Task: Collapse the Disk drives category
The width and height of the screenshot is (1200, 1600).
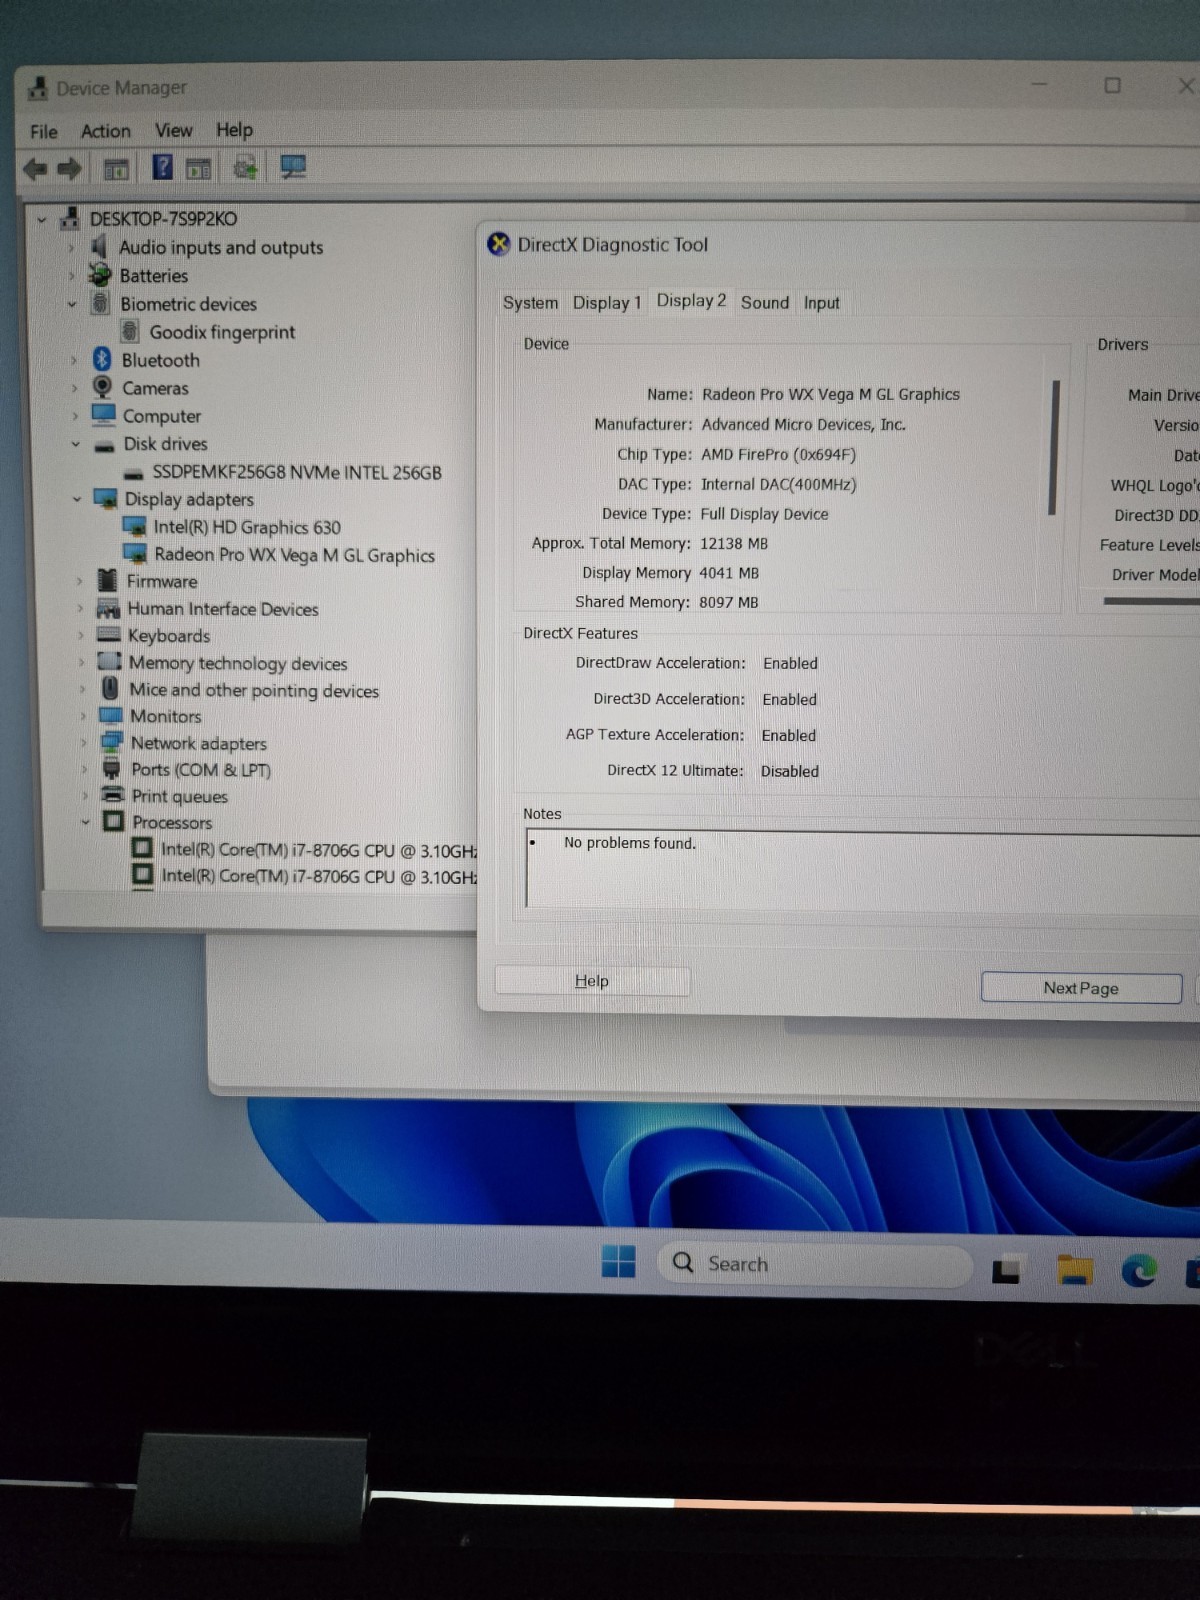Action: point(75,444)
